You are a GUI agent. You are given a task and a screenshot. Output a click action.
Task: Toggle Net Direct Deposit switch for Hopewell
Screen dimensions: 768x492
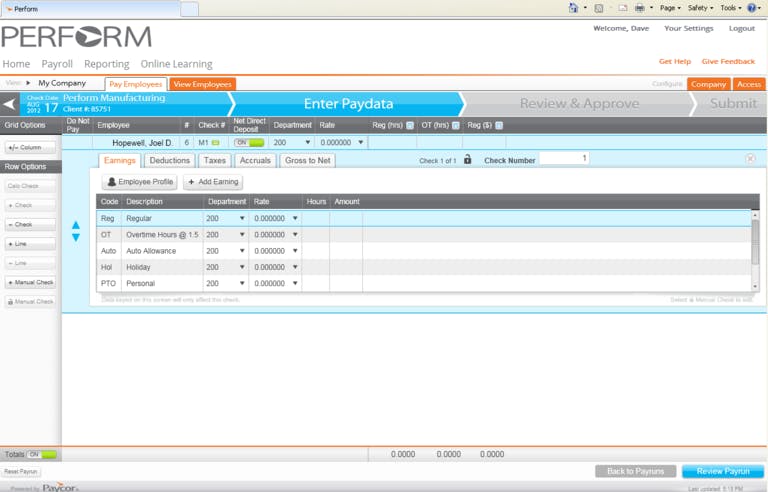click(x=249, y=143)
